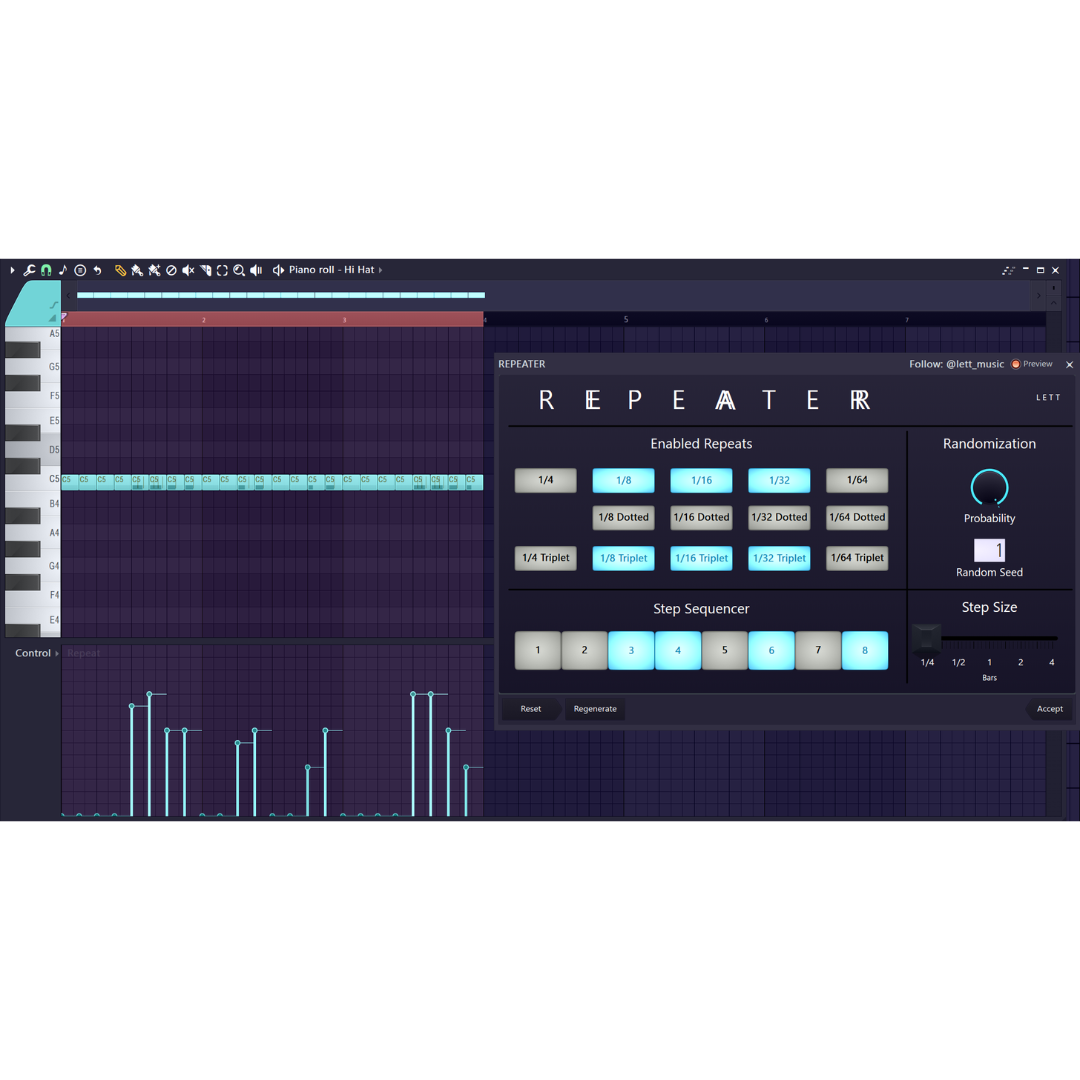The height and width of the screenshot is (1080, 1080).
Task: Enable the 1/16 Dotted repeat
Action: [701, 517]
